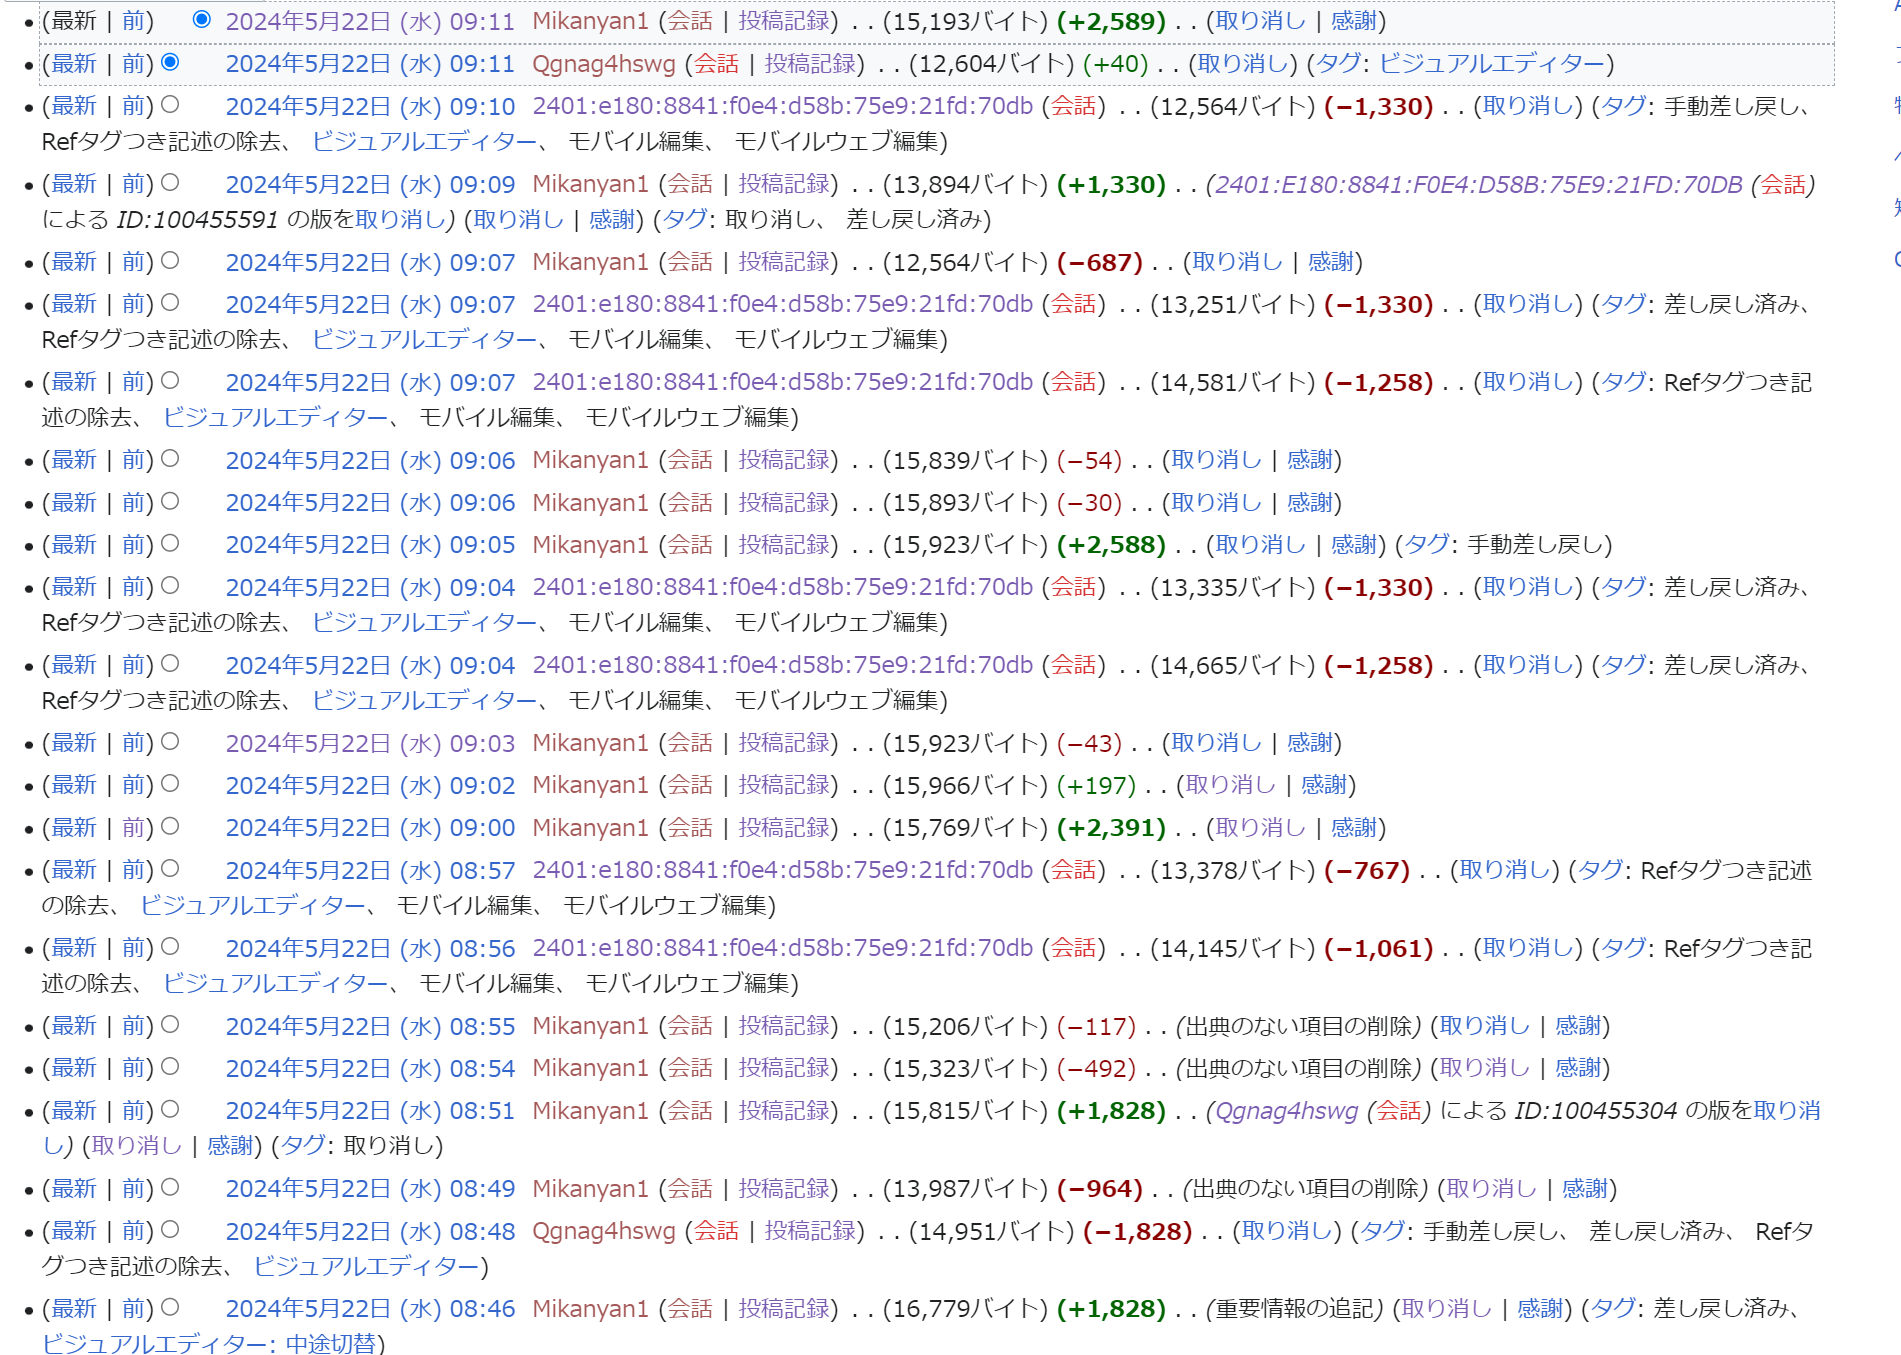Click 感謝 on the 15,193バイト row
1901x1355 pixels.
pyautogui.click(x=1353, y=21)
